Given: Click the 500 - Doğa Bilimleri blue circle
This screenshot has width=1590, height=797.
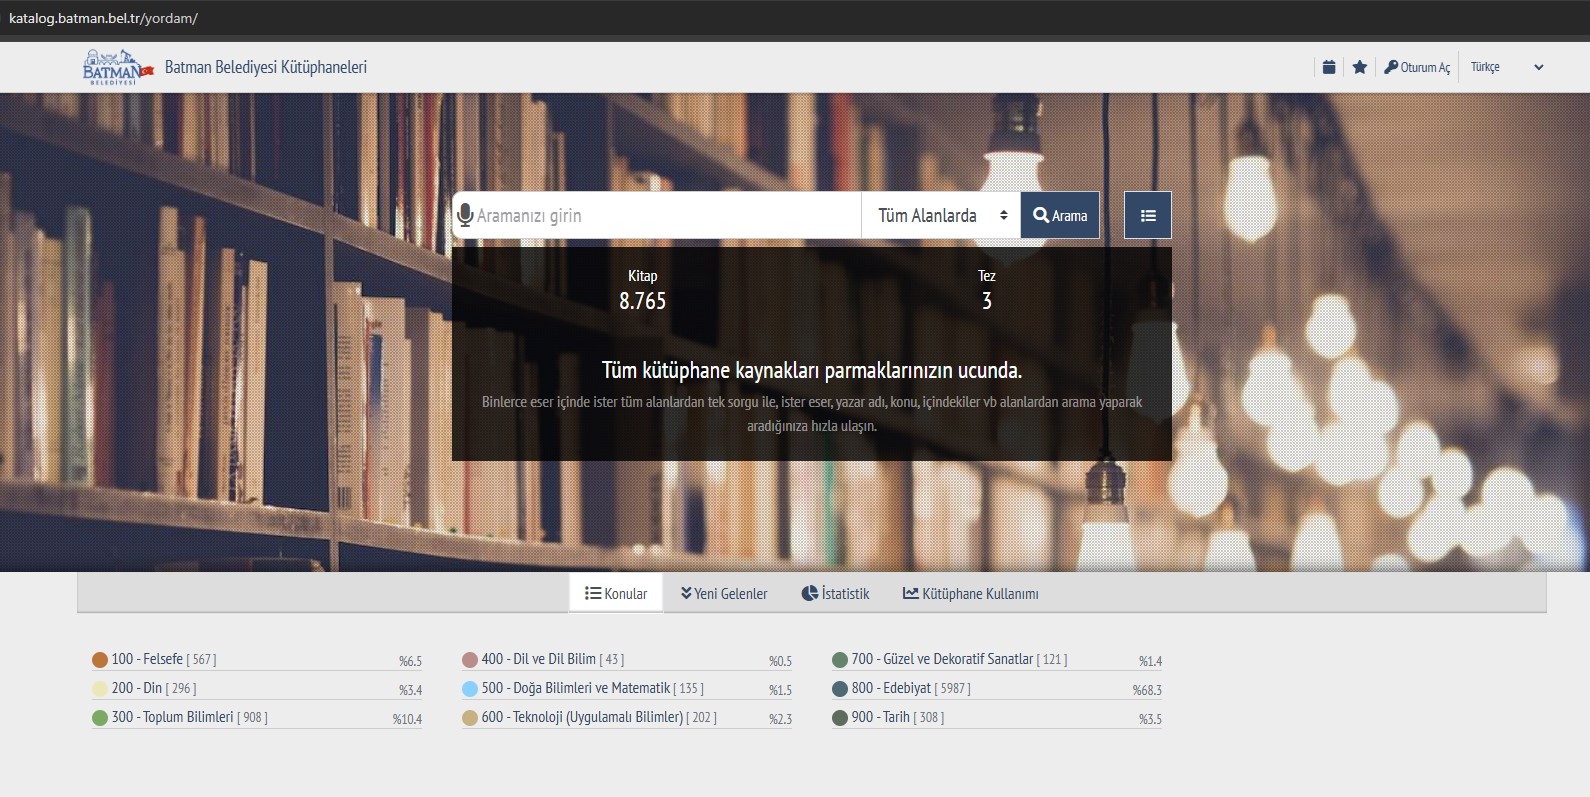Looking at the screenshot, I should click(x=470, y=689).
